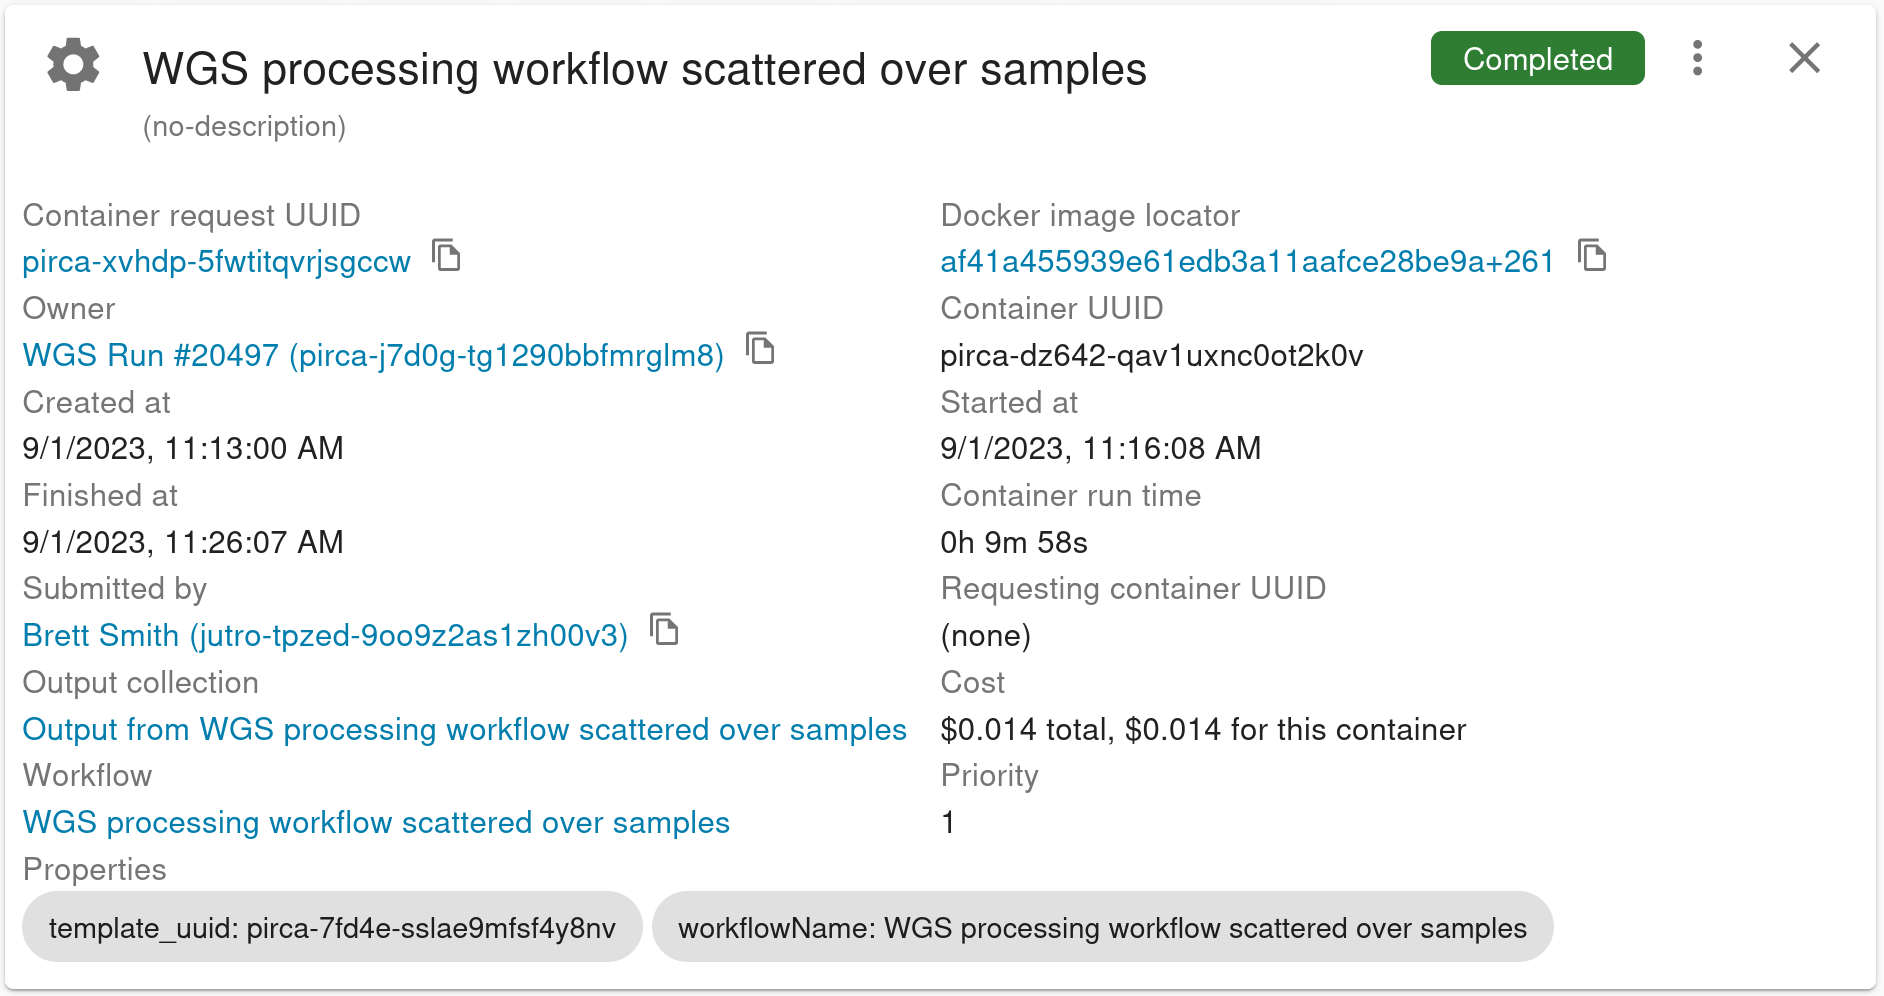1884x996 pixels.
Task: Select the Container UUID value text
Action: pyautogui.click(x=1151, y=356)
